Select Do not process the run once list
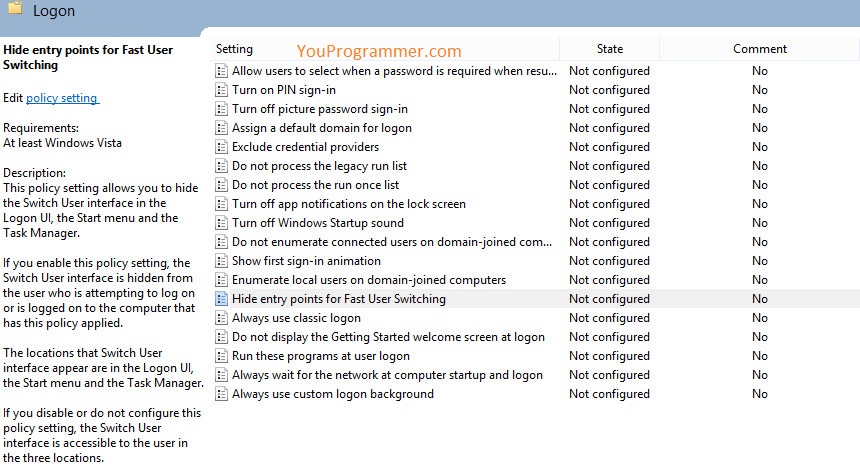This screenshot has width=860, height=467. (315, 185)
